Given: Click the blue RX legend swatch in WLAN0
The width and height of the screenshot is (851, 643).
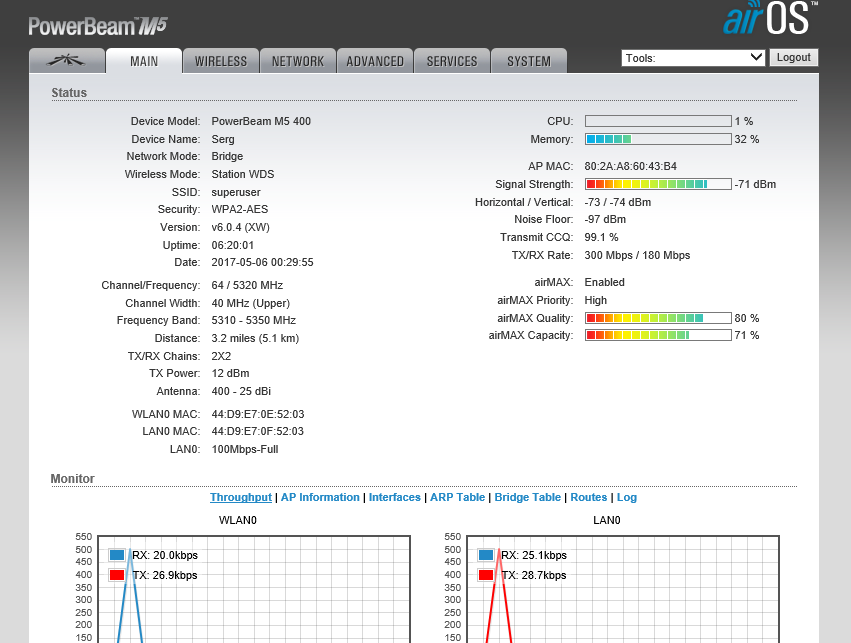Looking at the screenshot, I should click(x=117, y=555).
